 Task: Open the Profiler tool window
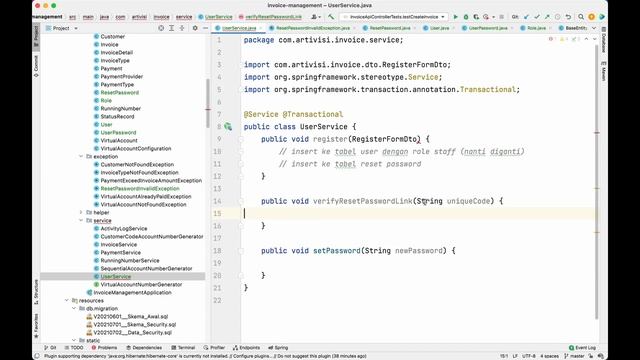pos(214,348)
